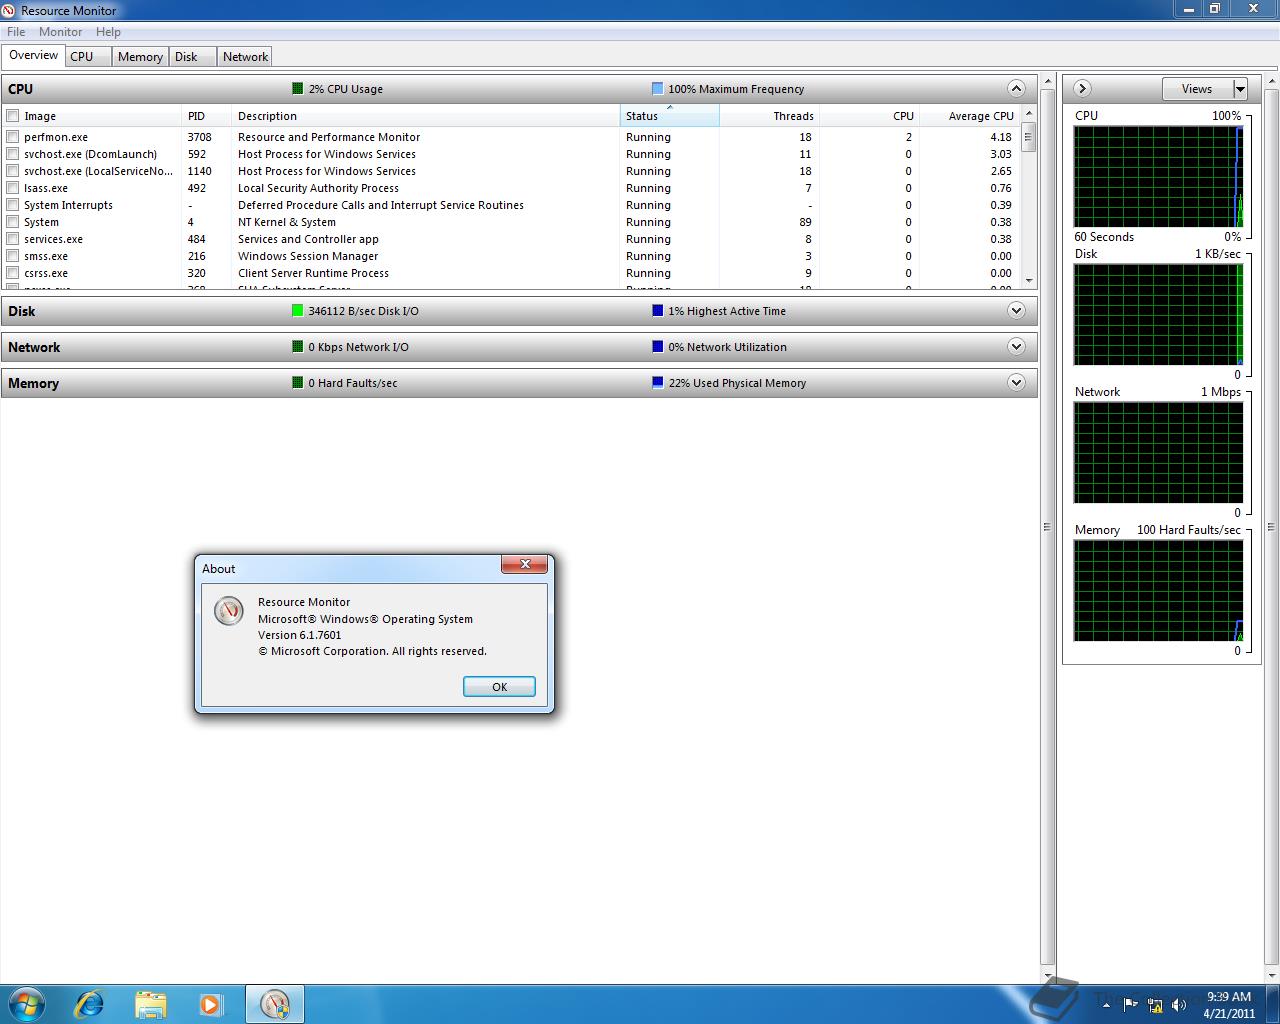Click the CPU usage graph

pyautogui.click(x=1158, y=177)
